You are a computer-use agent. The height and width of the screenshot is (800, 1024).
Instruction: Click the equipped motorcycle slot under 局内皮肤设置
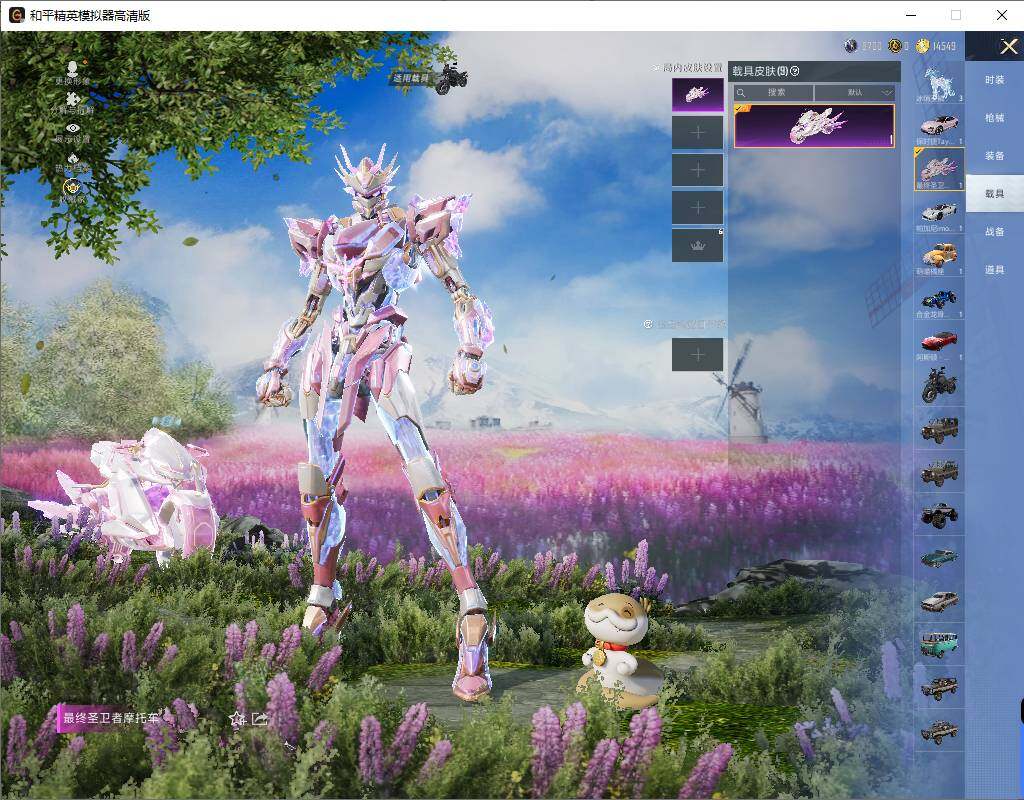click(x=697, y=95)
